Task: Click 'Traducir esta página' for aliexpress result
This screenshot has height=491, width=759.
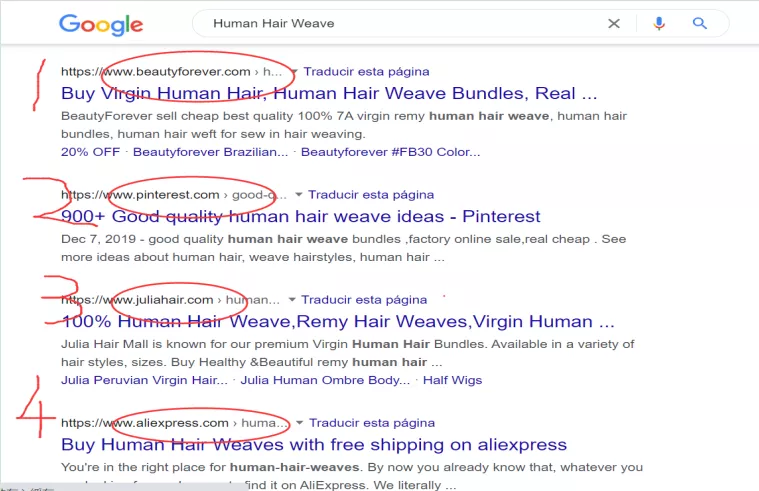Action: 372,423
